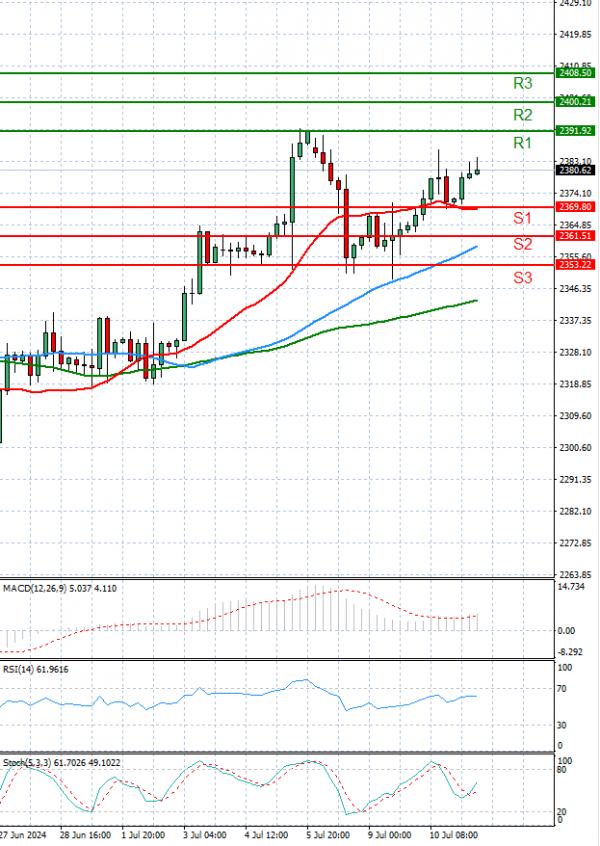Select the 2369.80 support price tag
Image resolution: width=600 pixels, height=846 pixels.
pos(575,207)
